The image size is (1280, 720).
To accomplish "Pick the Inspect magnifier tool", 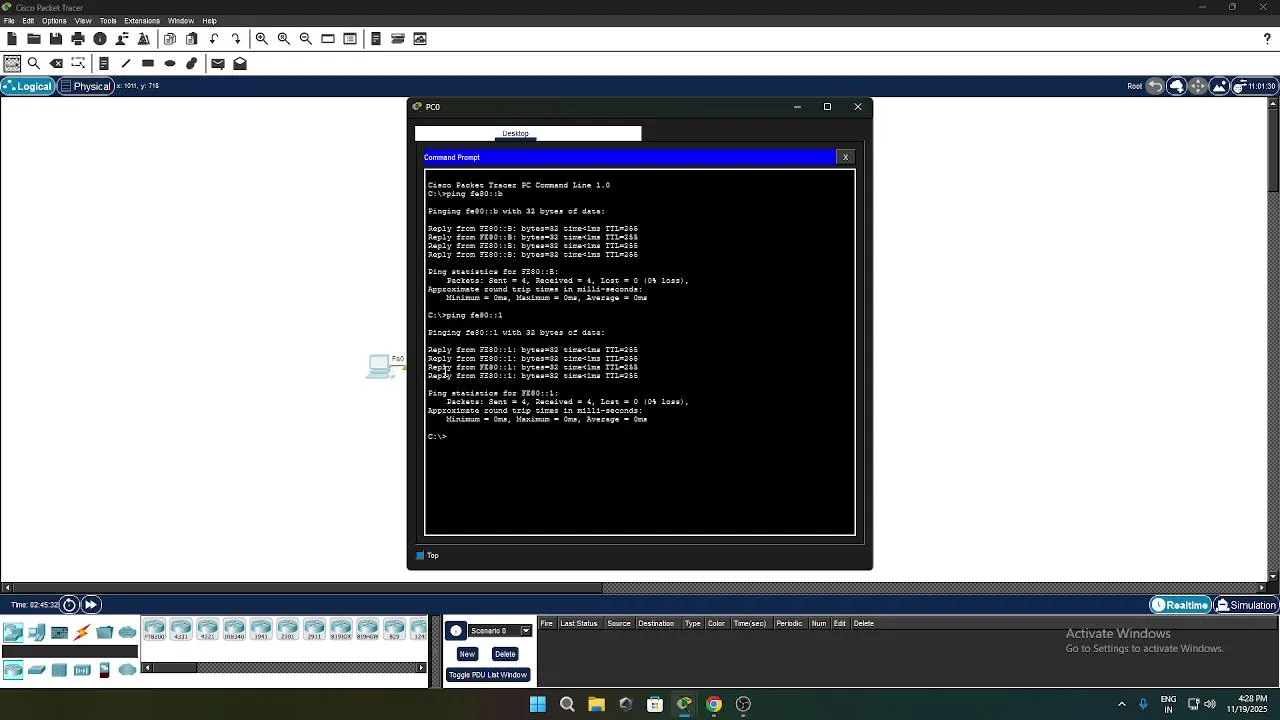I will [34, 63].
